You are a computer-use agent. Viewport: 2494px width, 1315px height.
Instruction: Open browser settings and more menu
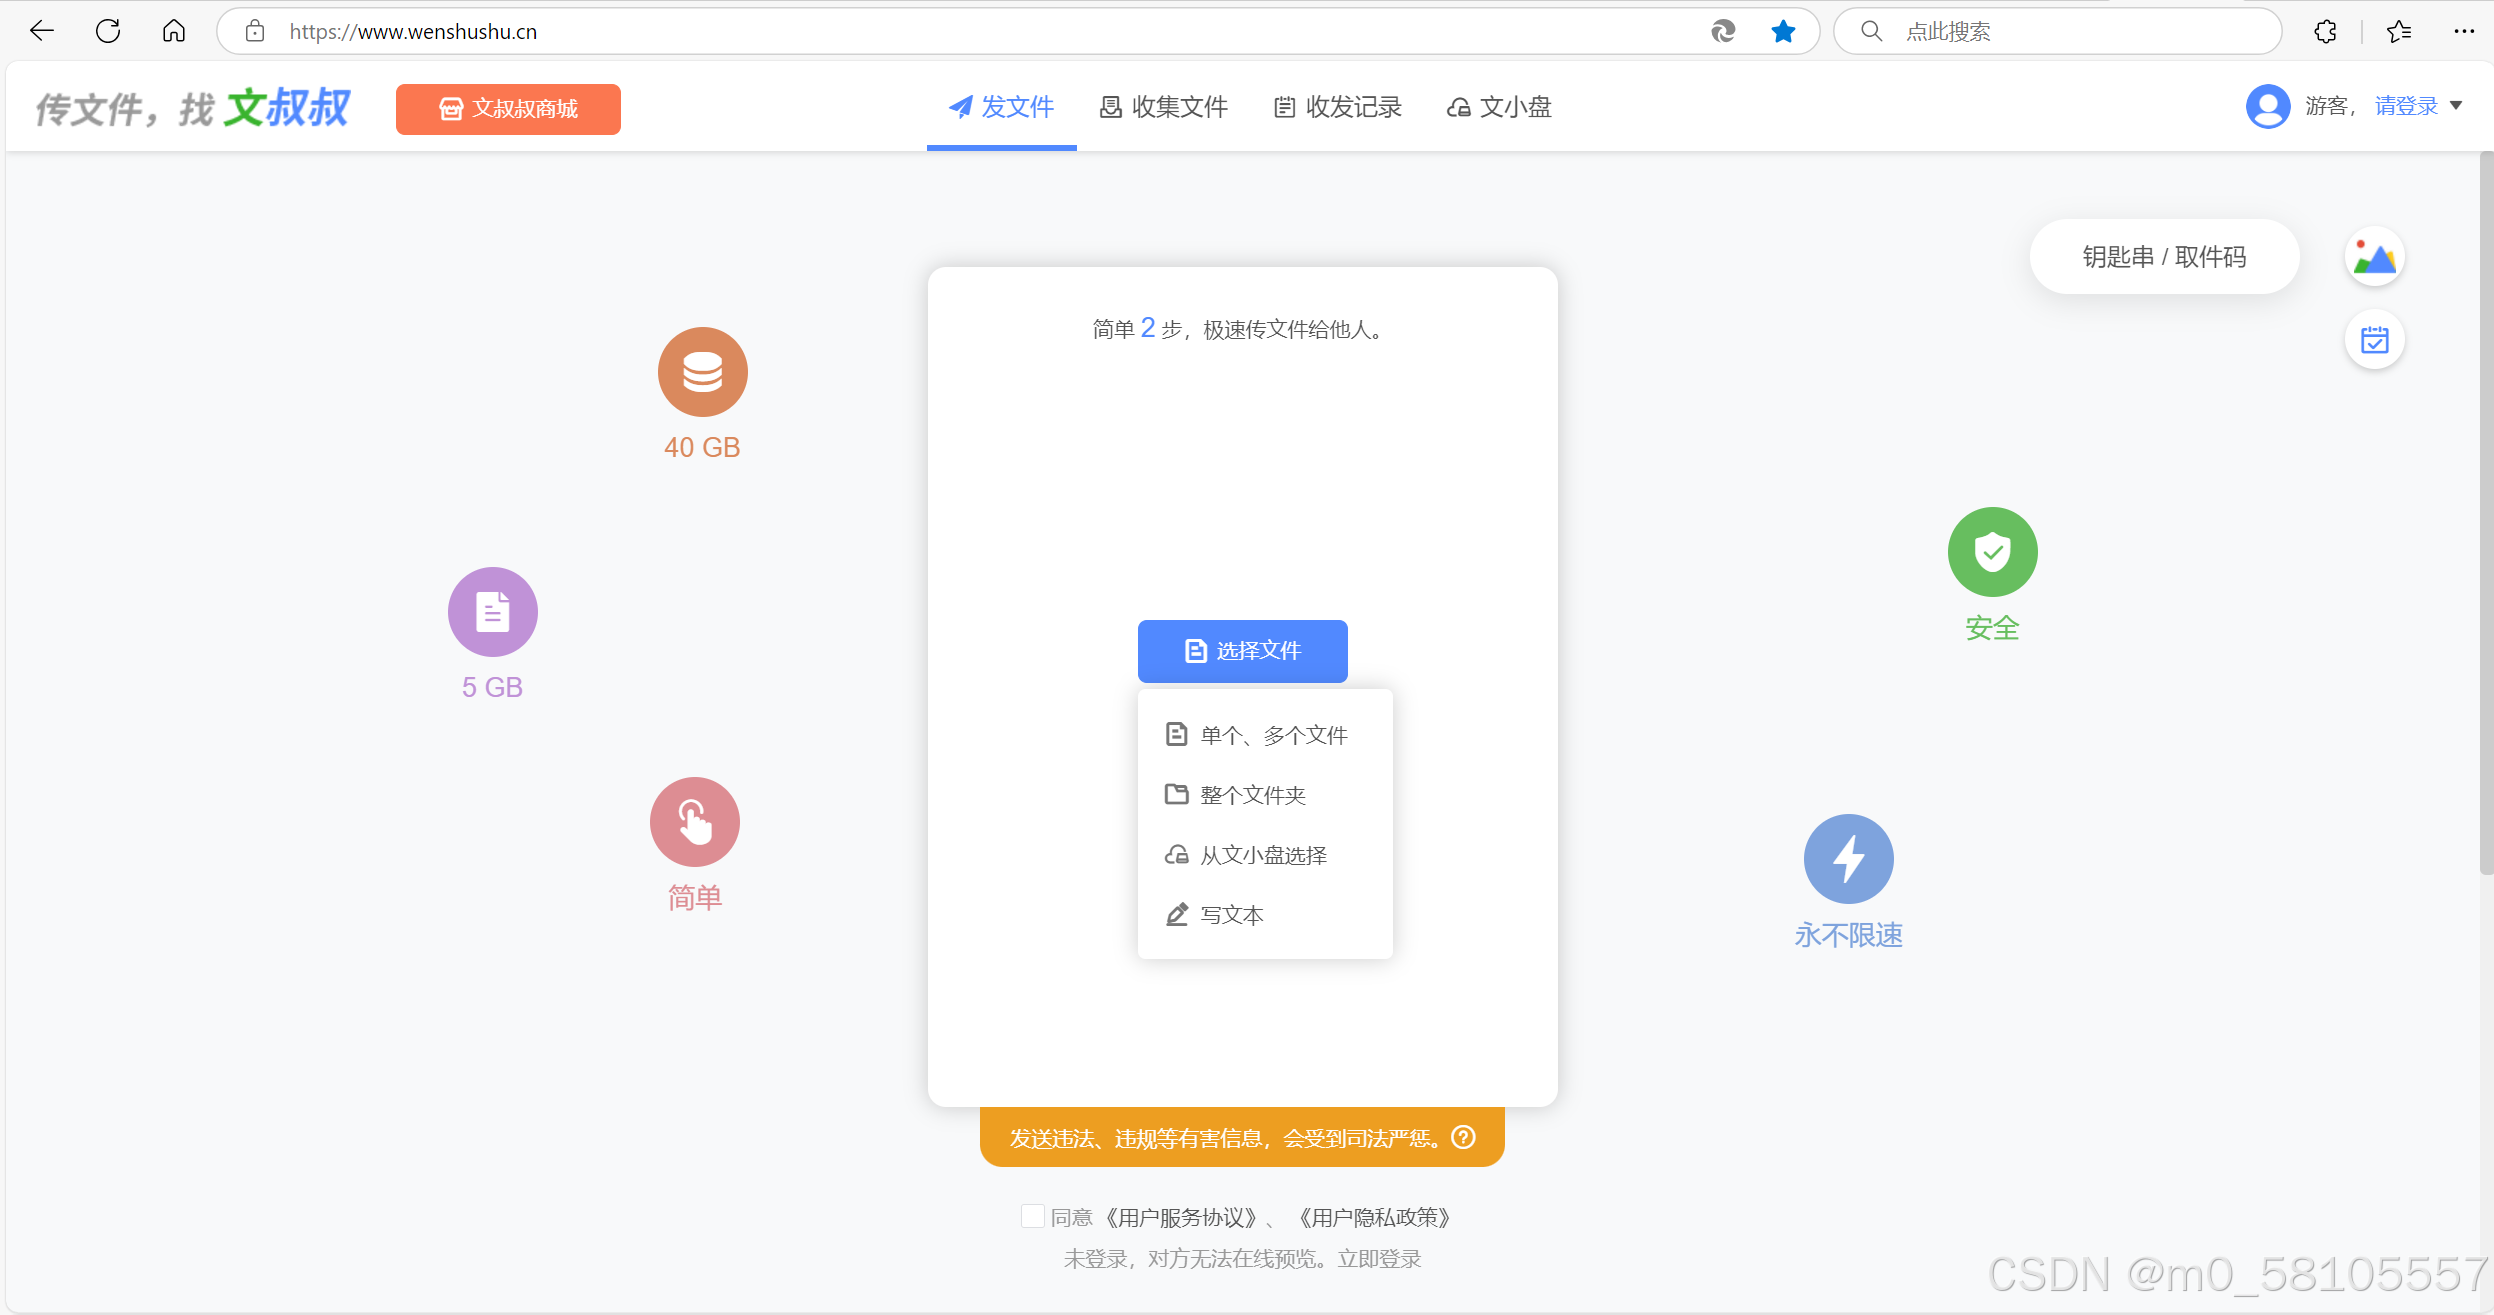coord(2464,31)
